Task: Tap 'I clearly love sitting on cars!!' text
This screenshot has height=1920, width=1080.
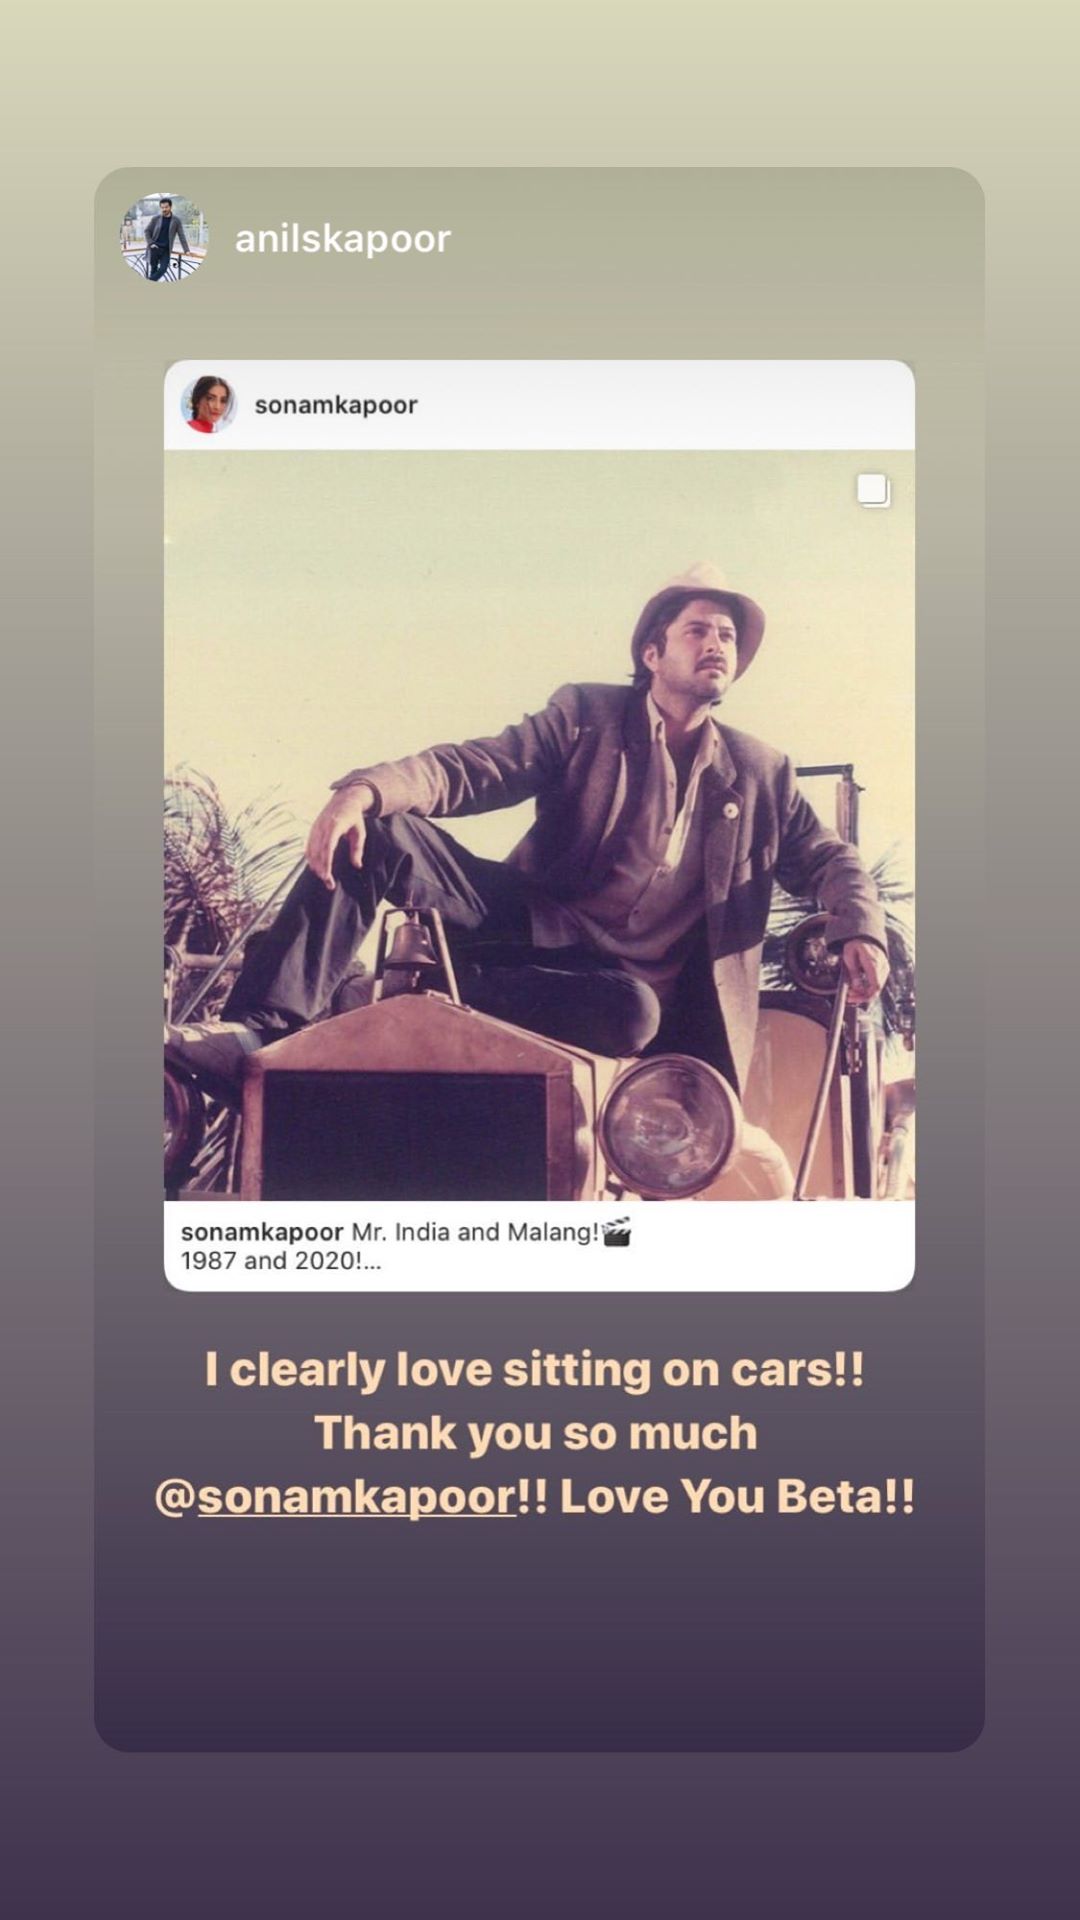Action: pos(535,1370)
